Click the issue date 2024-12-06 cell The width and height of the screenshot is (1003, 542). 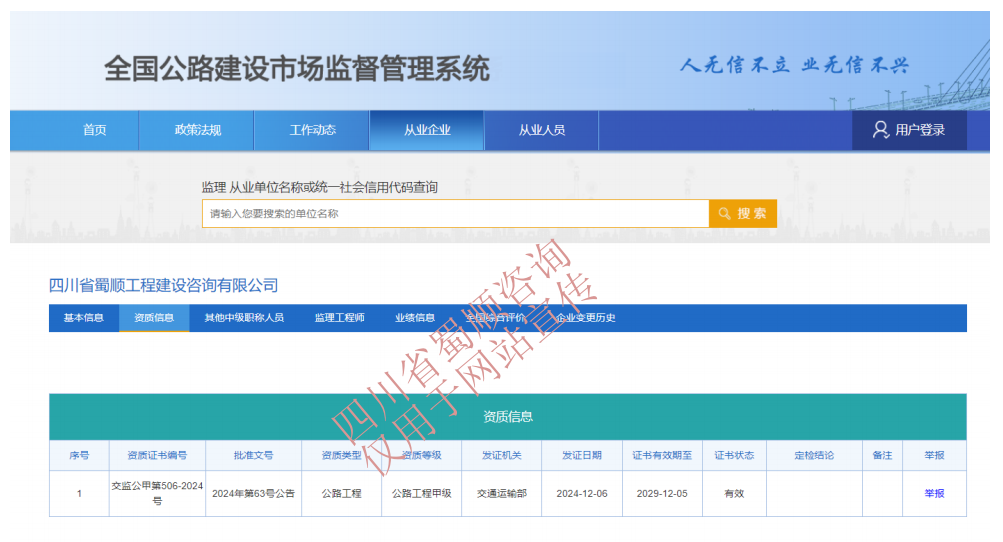coord(582,493)
